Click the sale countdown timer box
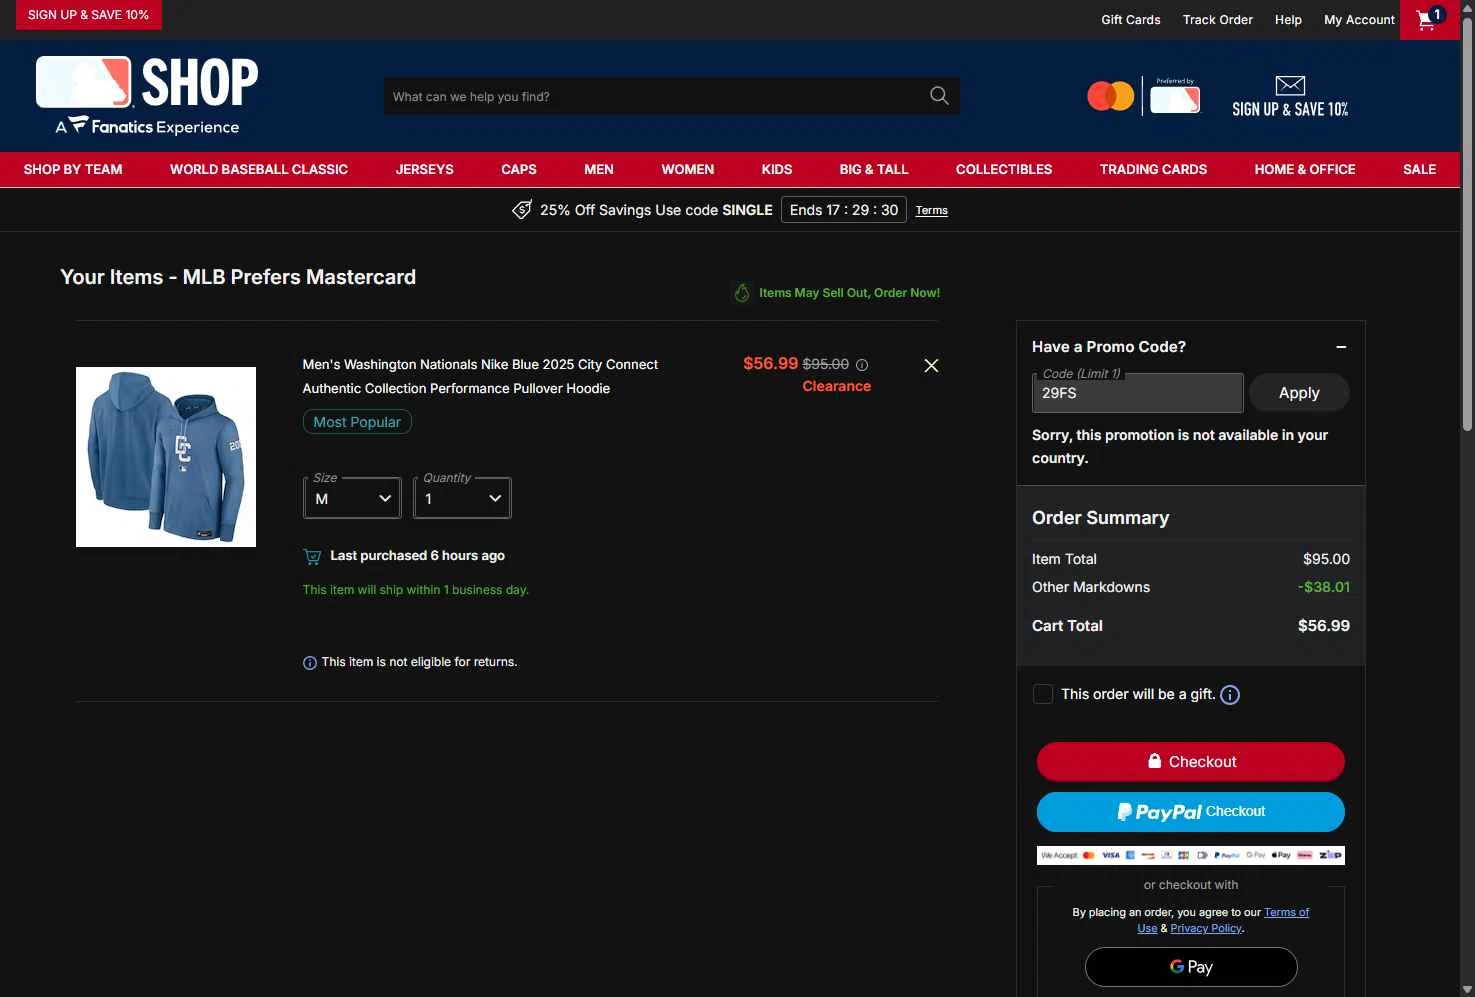1475x997 pixels. [x=844, y=210]
